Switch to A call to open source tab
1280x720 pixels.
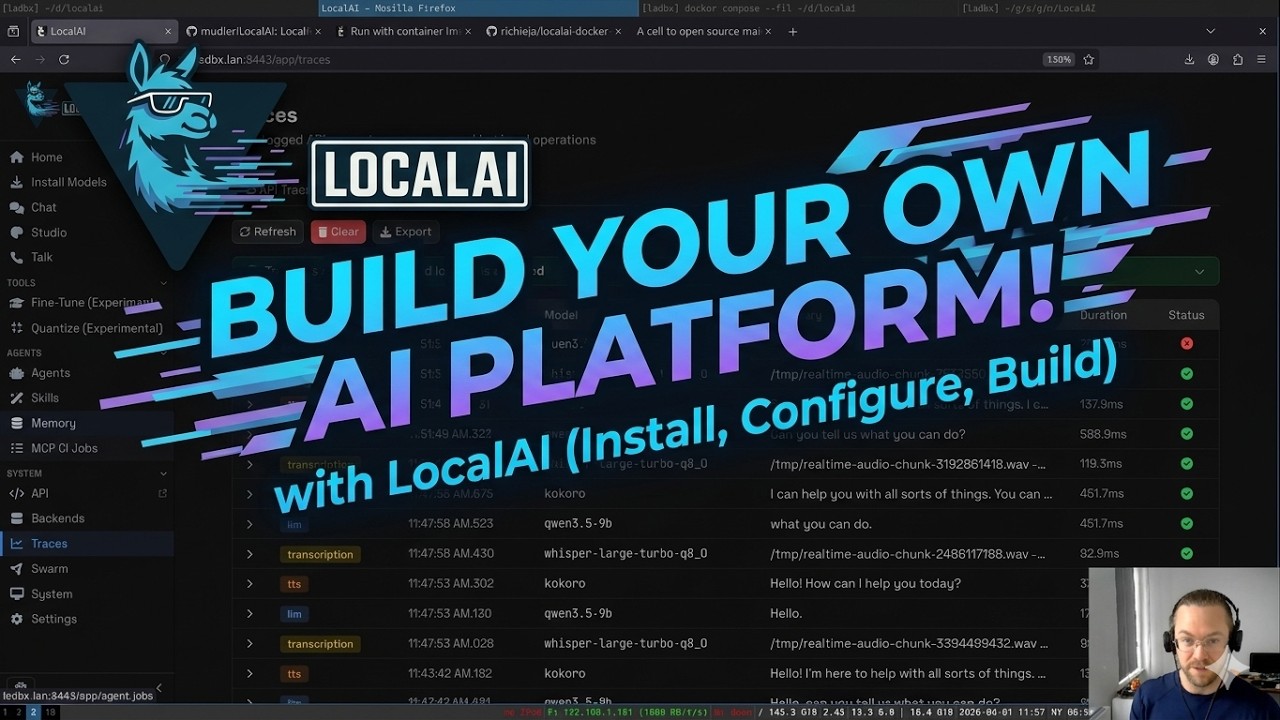[703, 31]
